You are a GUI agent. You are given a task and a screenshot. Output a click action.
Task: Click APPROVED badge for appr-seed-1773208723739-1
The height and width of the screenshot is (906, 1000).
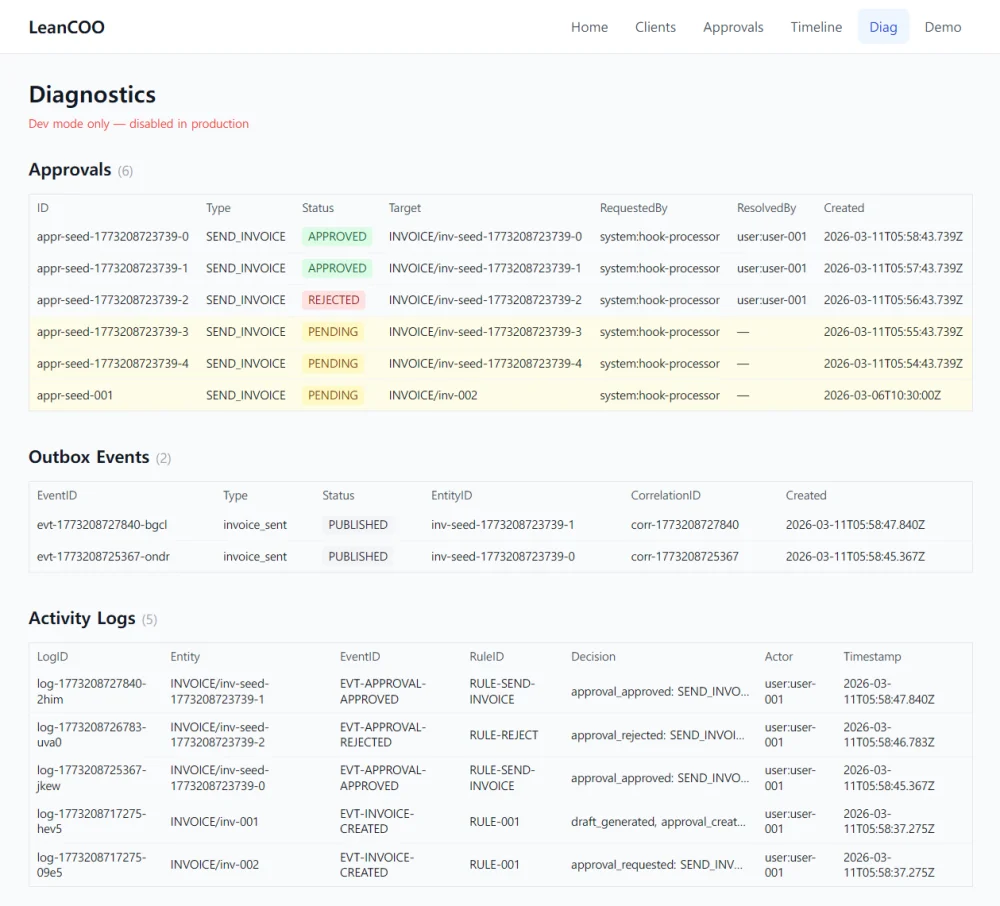(337, 268)
